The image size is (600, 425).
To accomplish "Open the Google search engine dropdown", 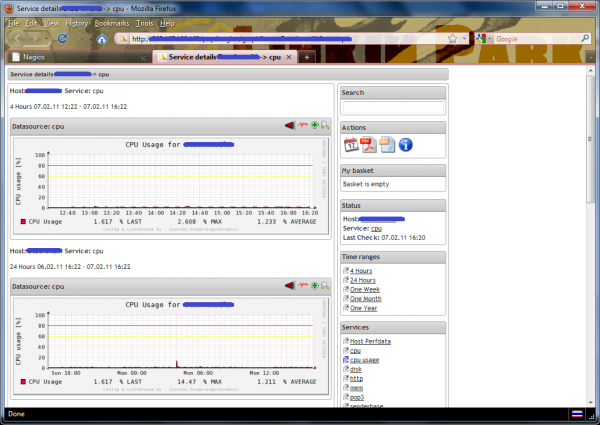I will (x=484, y=39).
